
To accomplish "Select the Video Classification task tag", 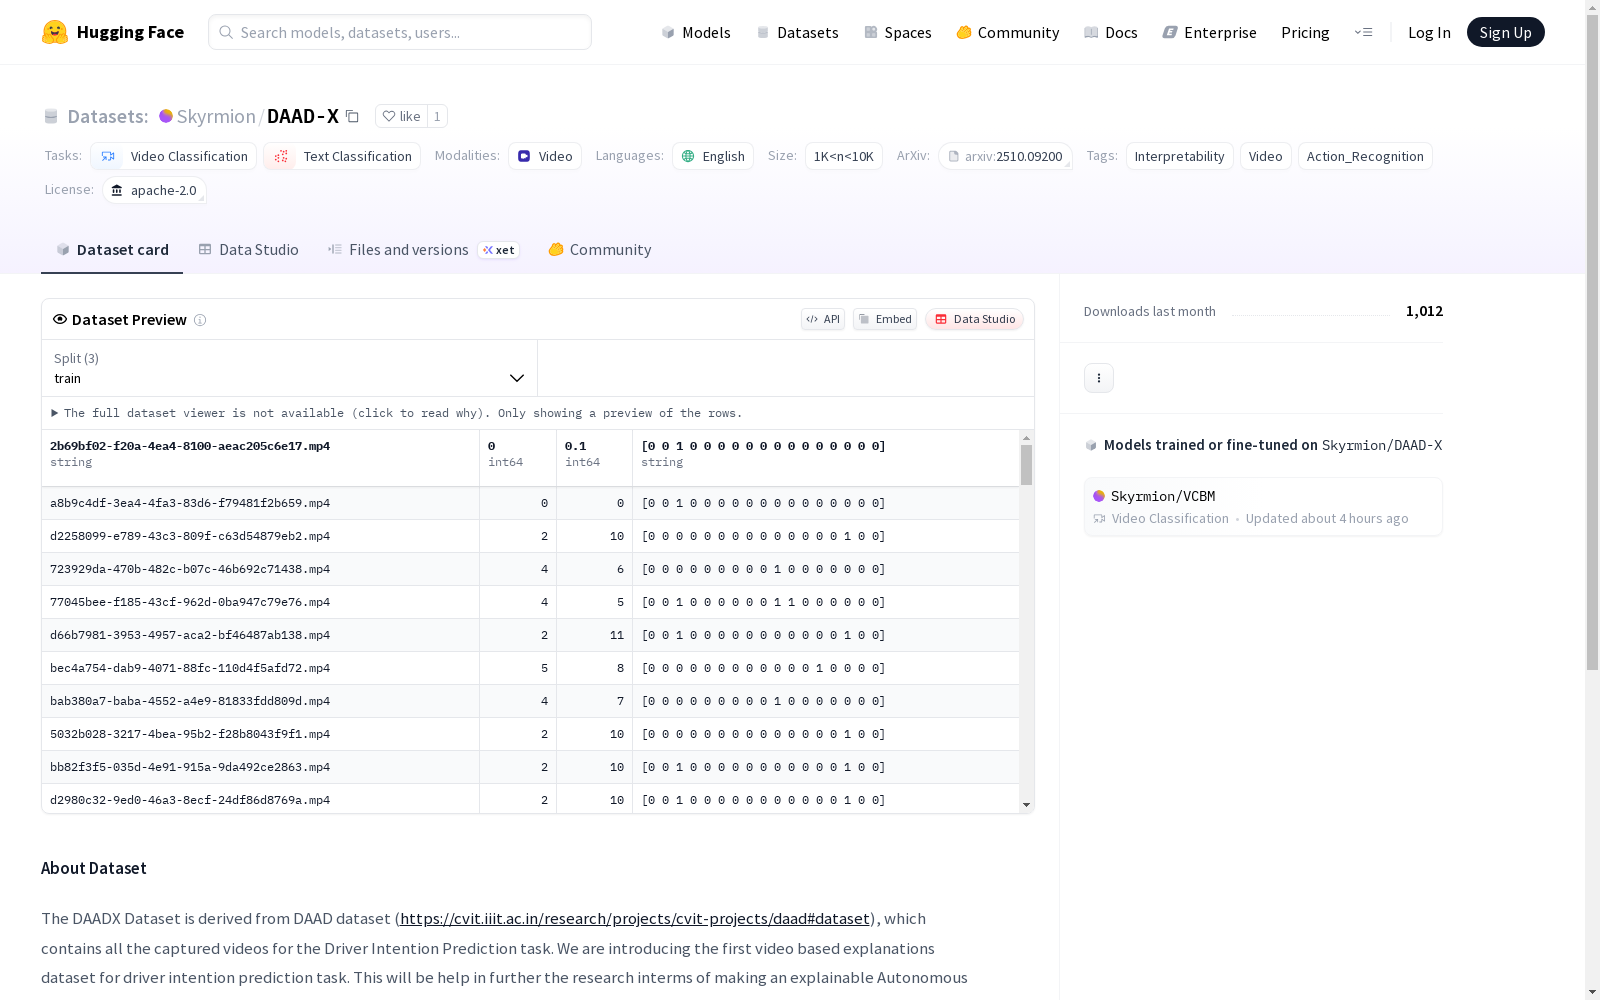I will 174,156.
